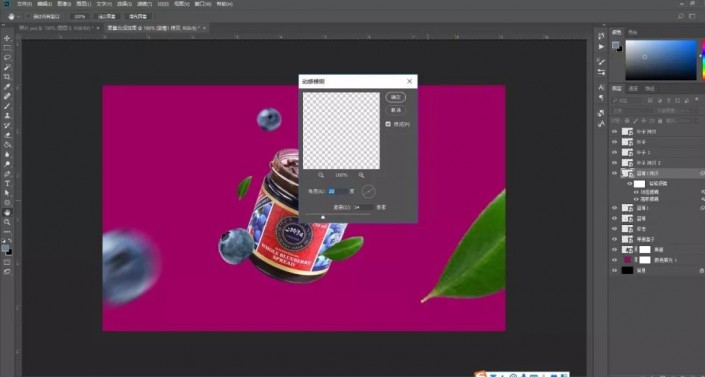Hide the black background layer via its eye

coord(615,270)
